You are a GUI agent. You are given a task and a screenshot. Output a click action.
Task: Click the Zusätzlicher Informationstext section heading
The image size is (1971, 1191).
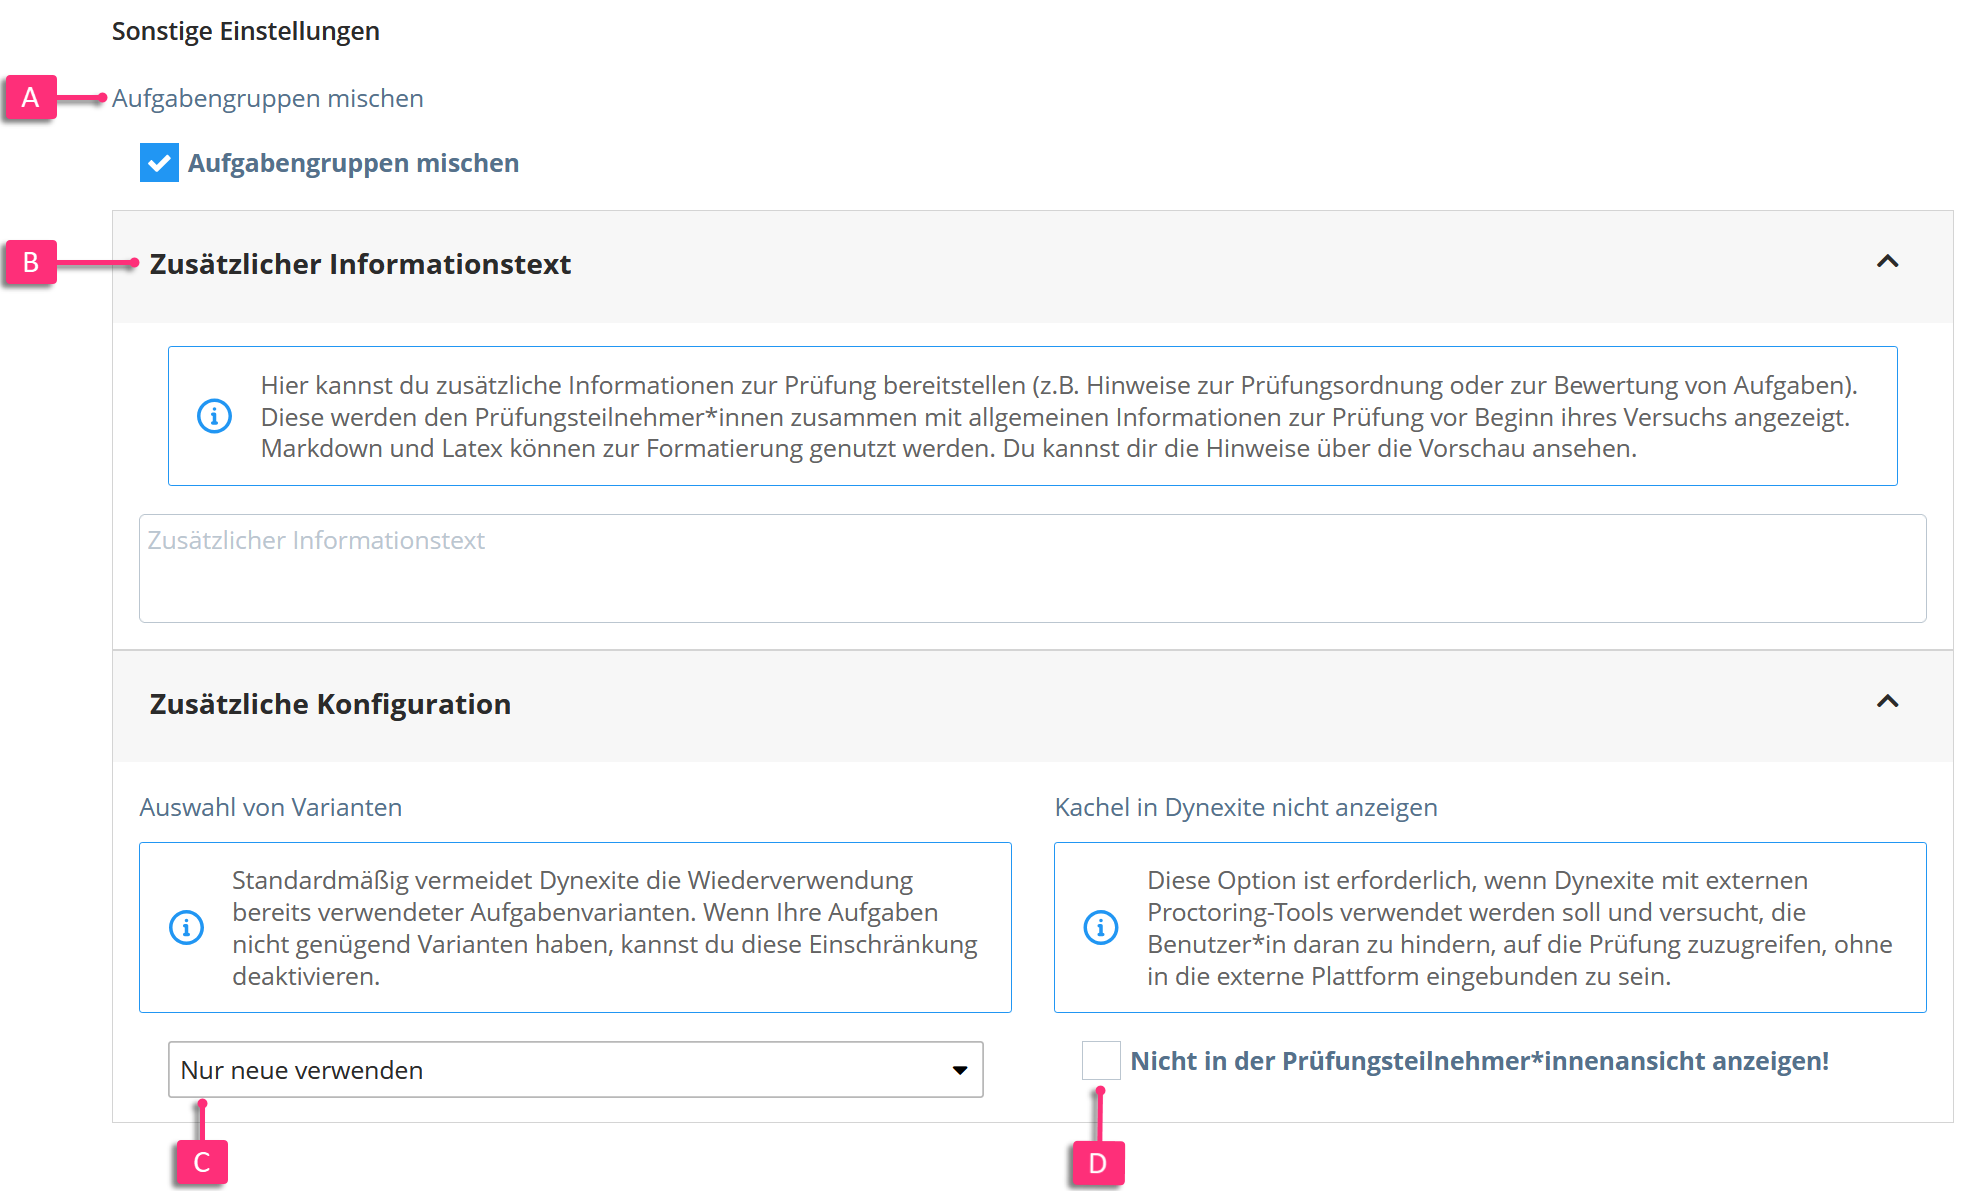[x=360, y=264]
